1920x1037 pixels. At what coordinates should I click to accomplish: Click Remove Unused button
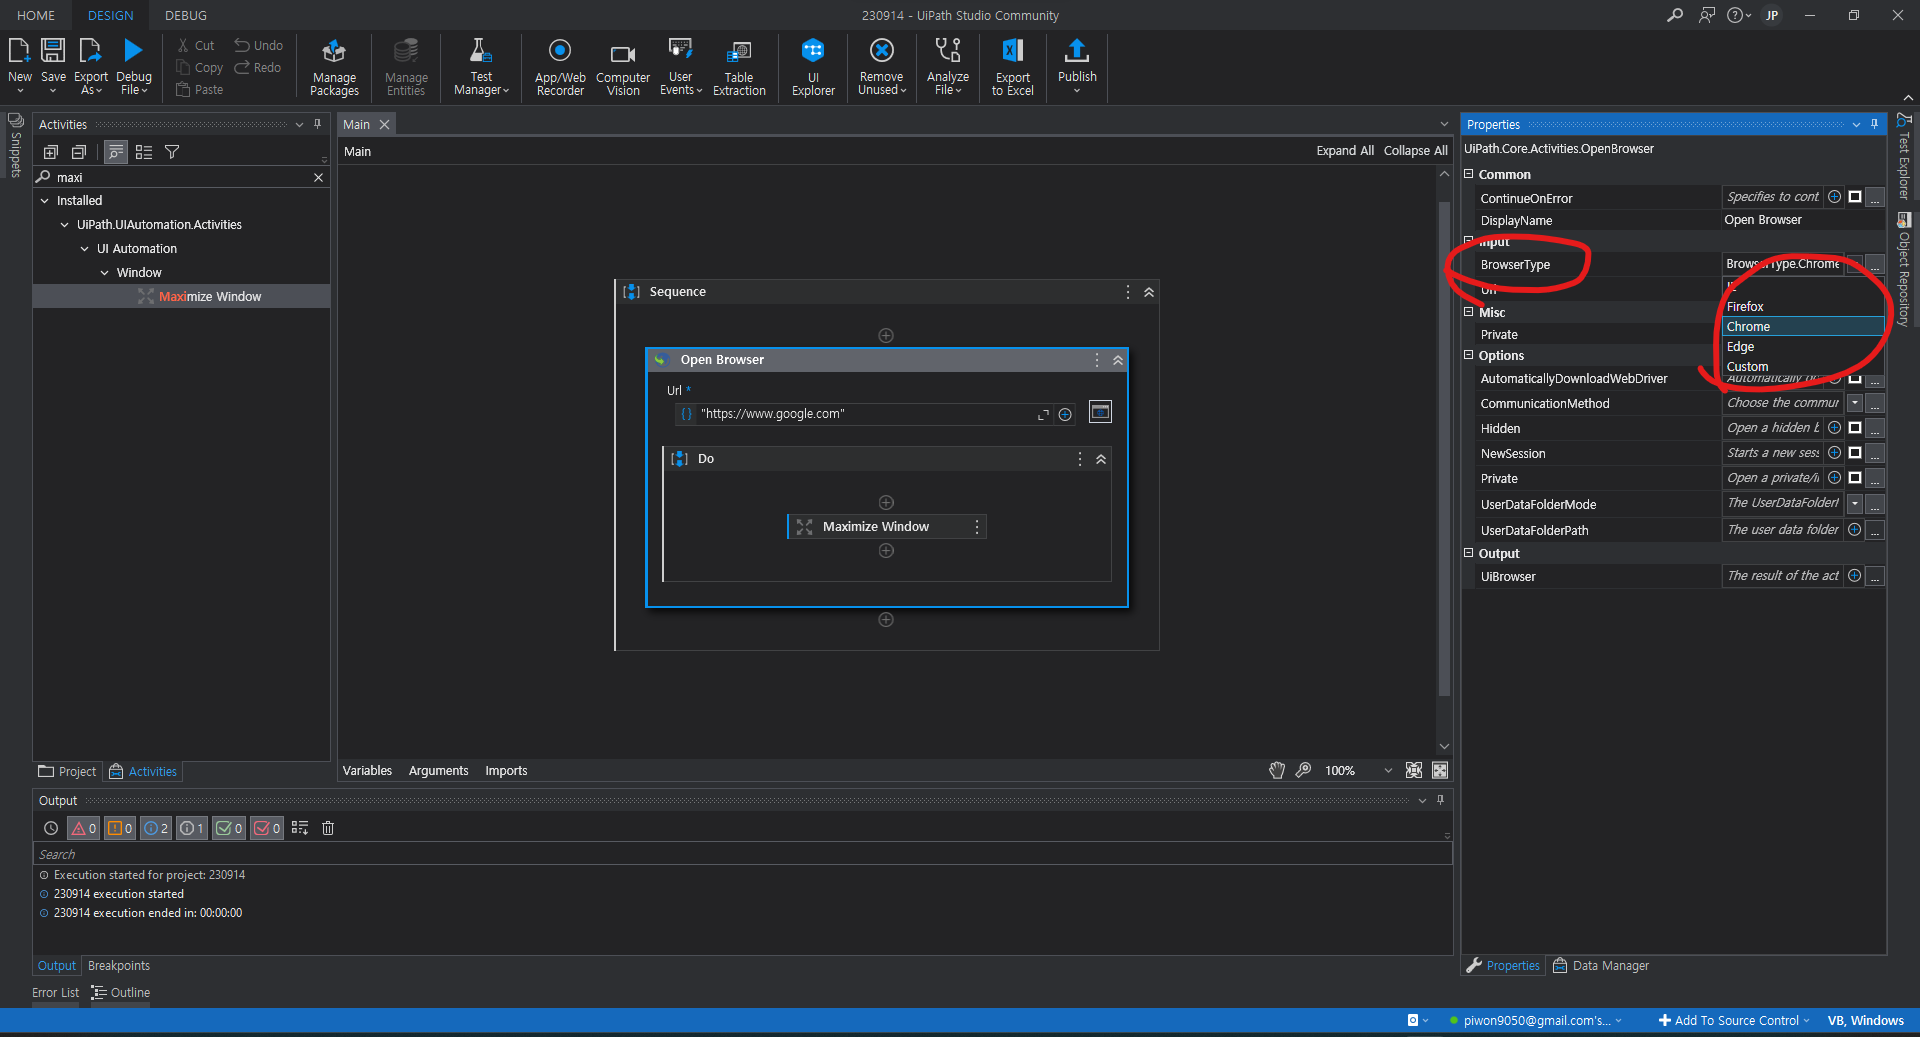[x=881, y=66]
